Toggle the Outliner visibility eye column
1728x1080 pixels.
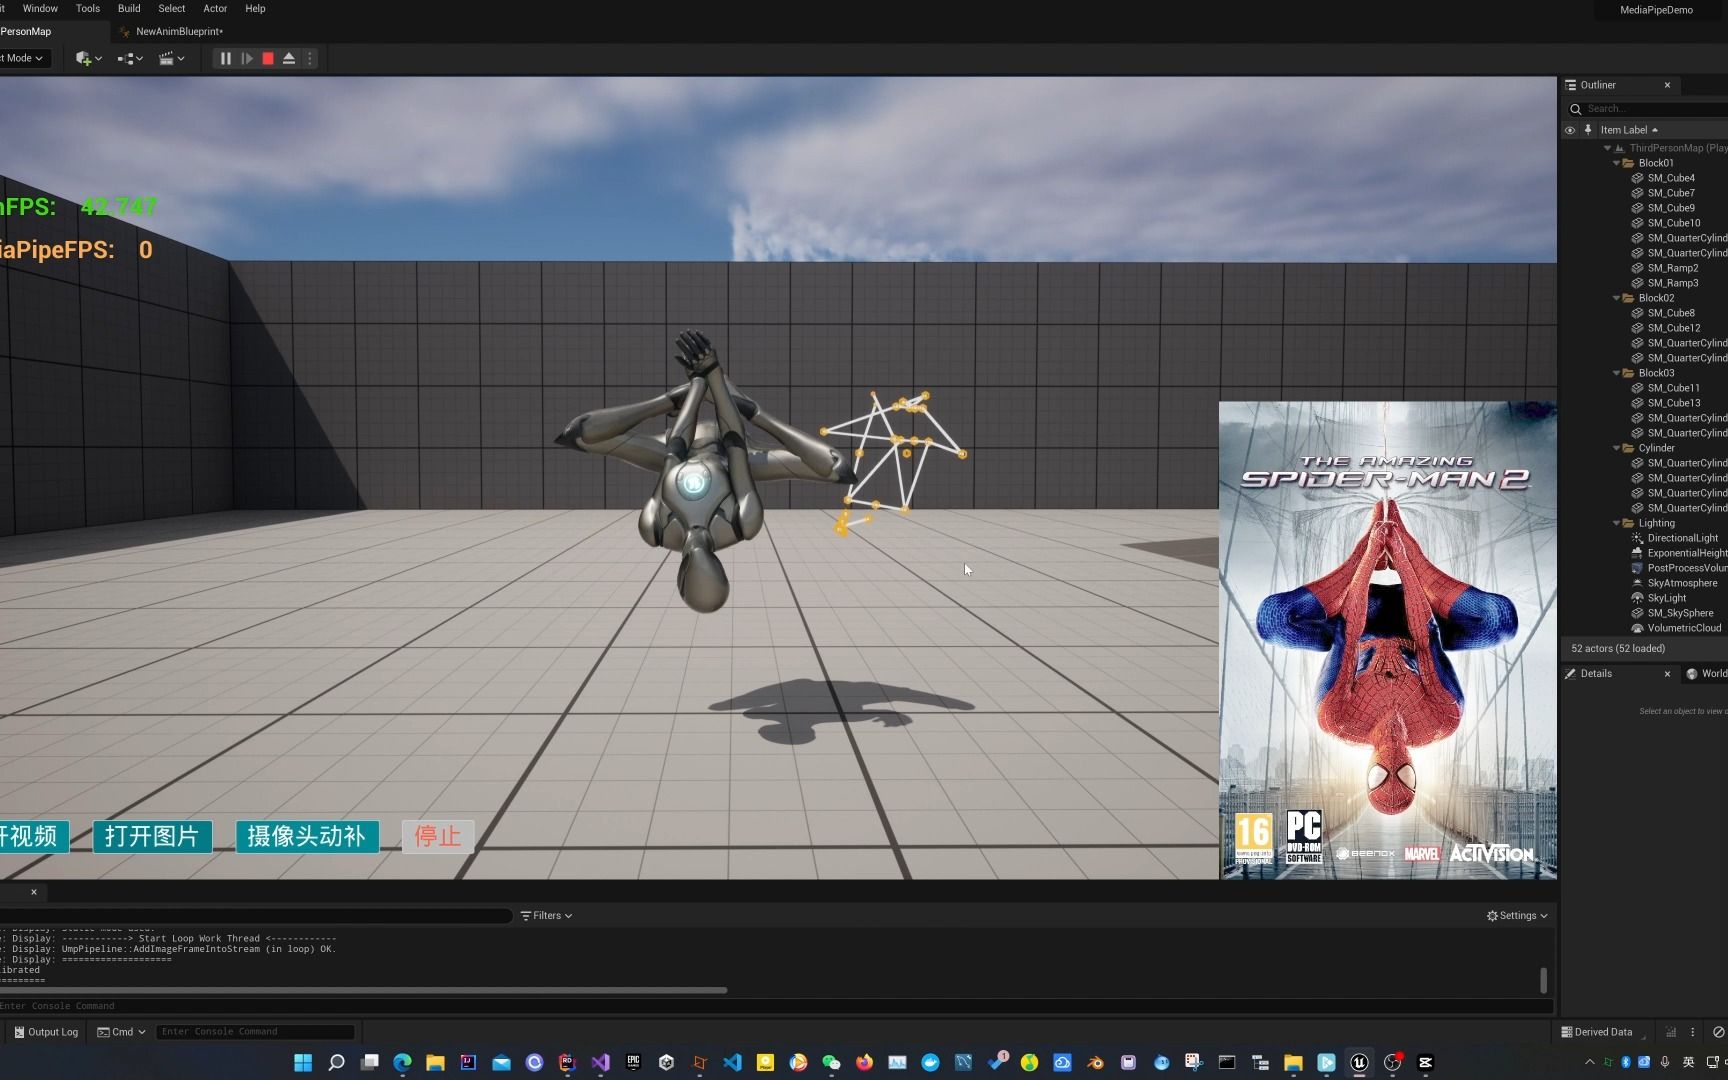(1570, 130)
